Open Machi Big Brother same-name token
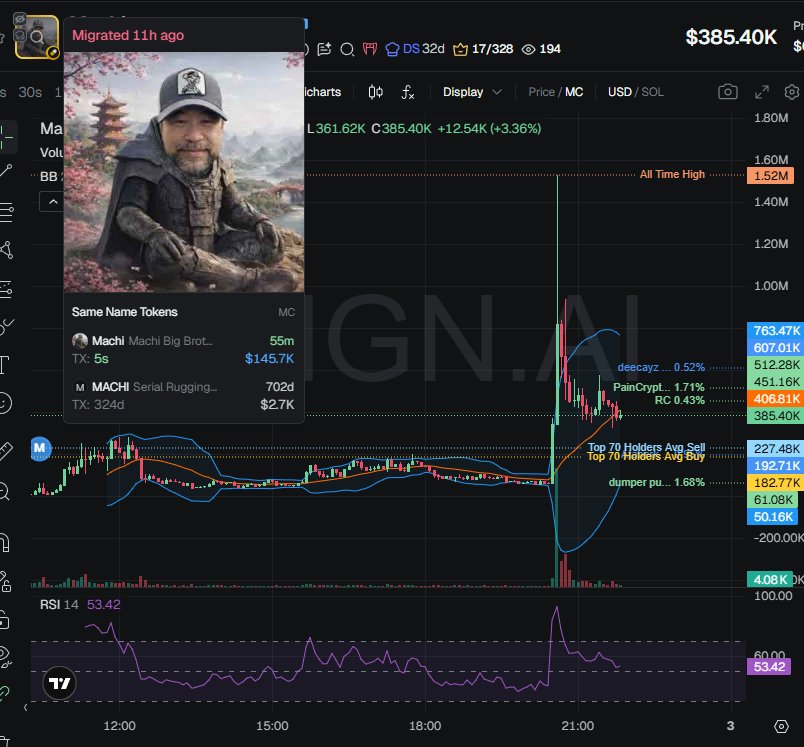This screenshot has height=747, width=804. (184, 350)
